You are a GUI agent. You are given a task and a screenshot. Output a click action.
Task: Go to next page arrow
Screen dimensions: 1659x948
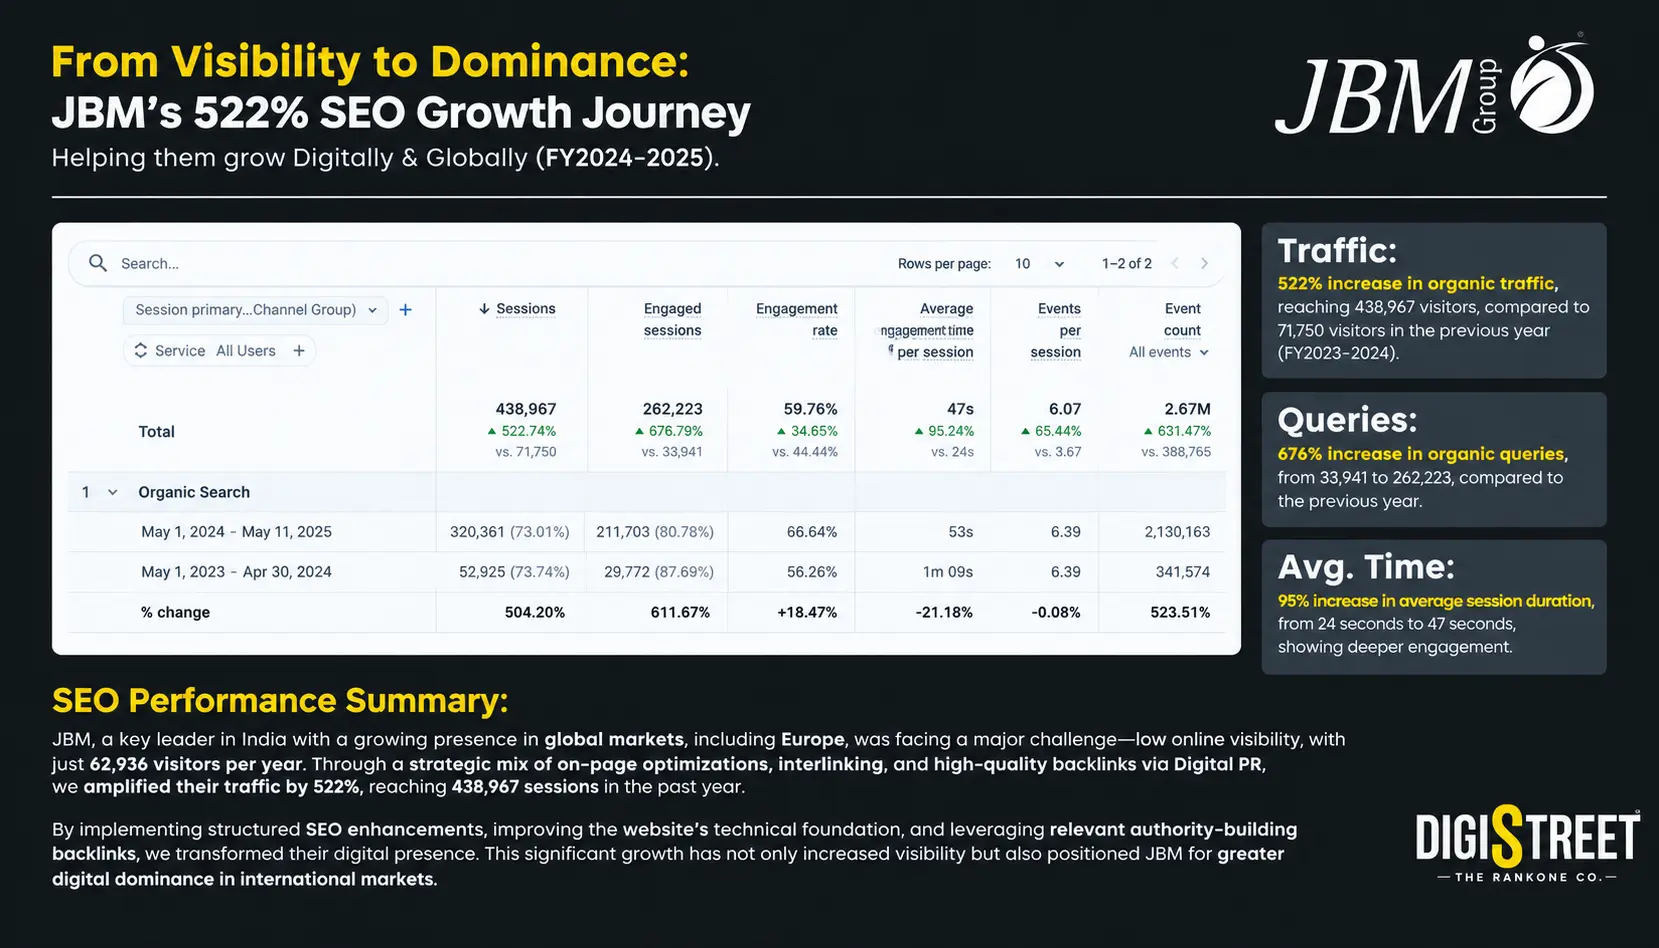click(x=1205, y=264)
